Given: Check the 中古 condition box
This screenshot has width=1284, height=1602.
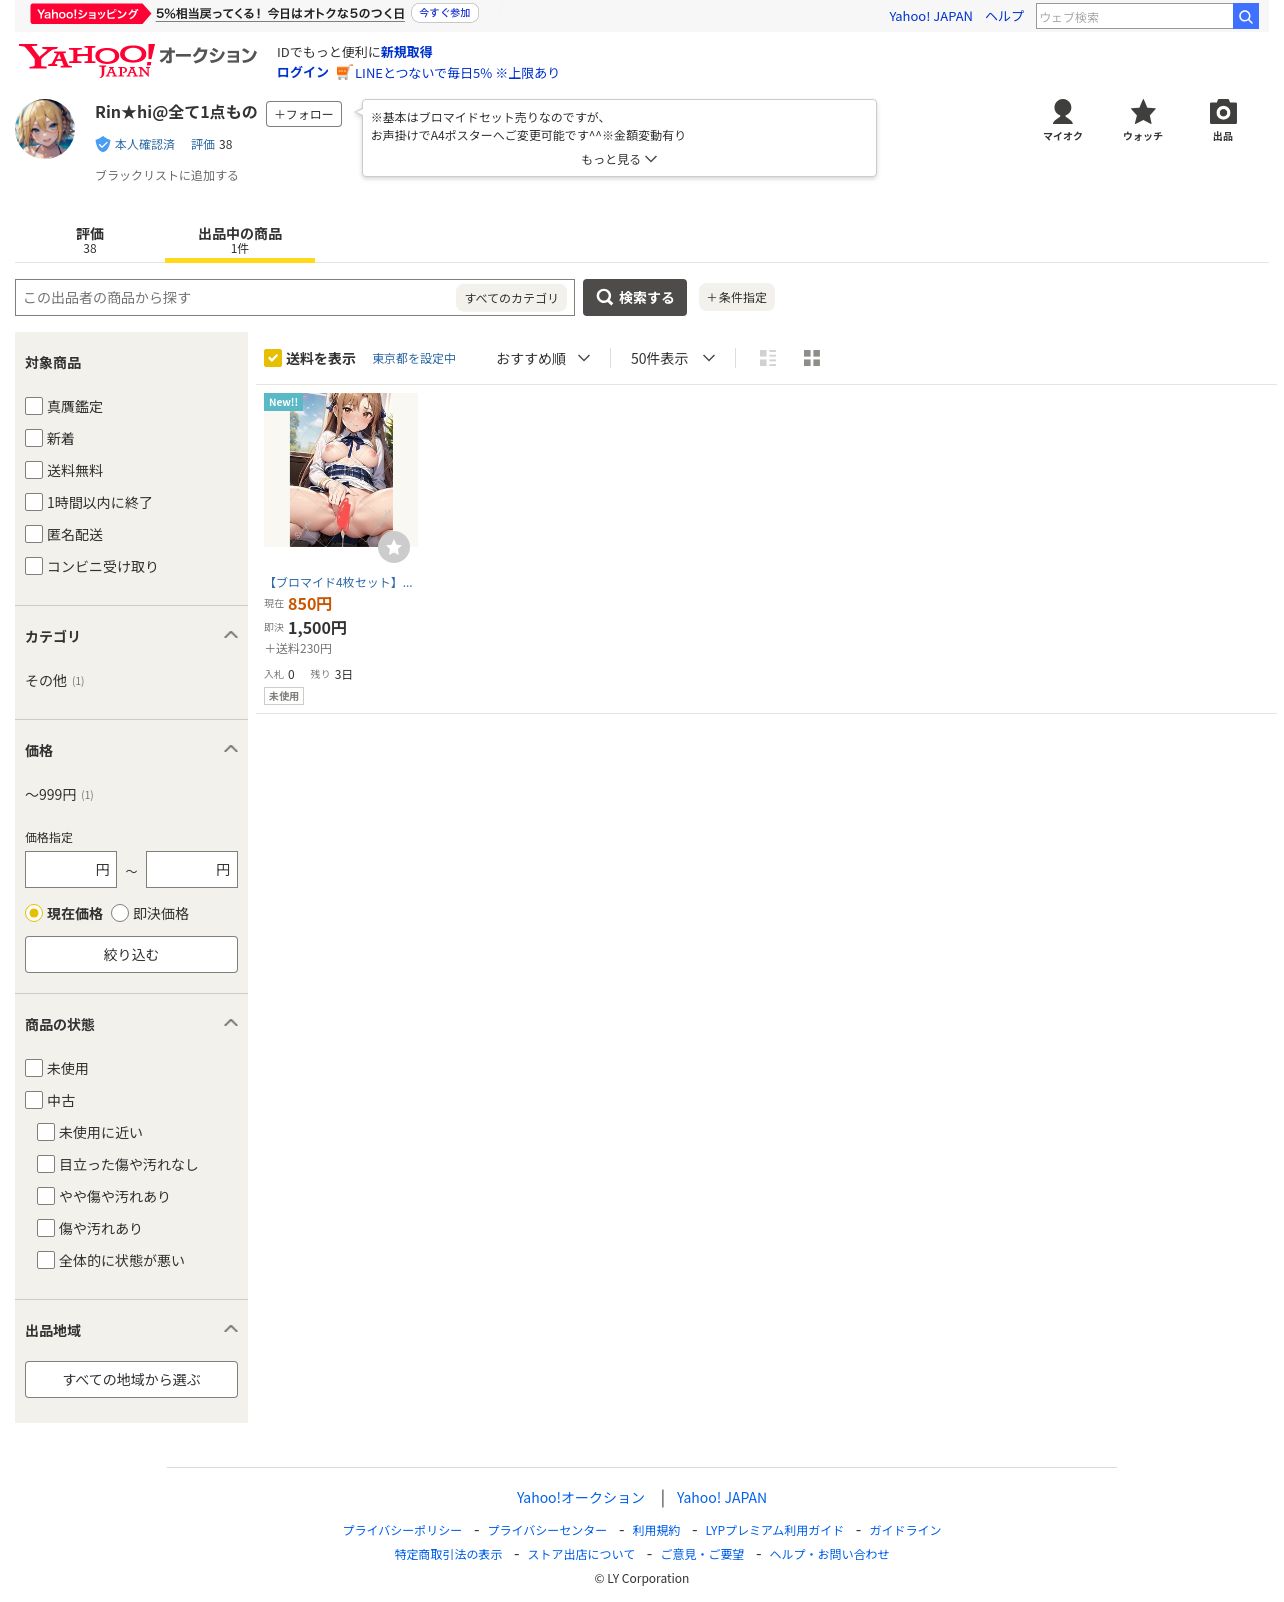Looking at the screenshot, I should pos(34,1100).
